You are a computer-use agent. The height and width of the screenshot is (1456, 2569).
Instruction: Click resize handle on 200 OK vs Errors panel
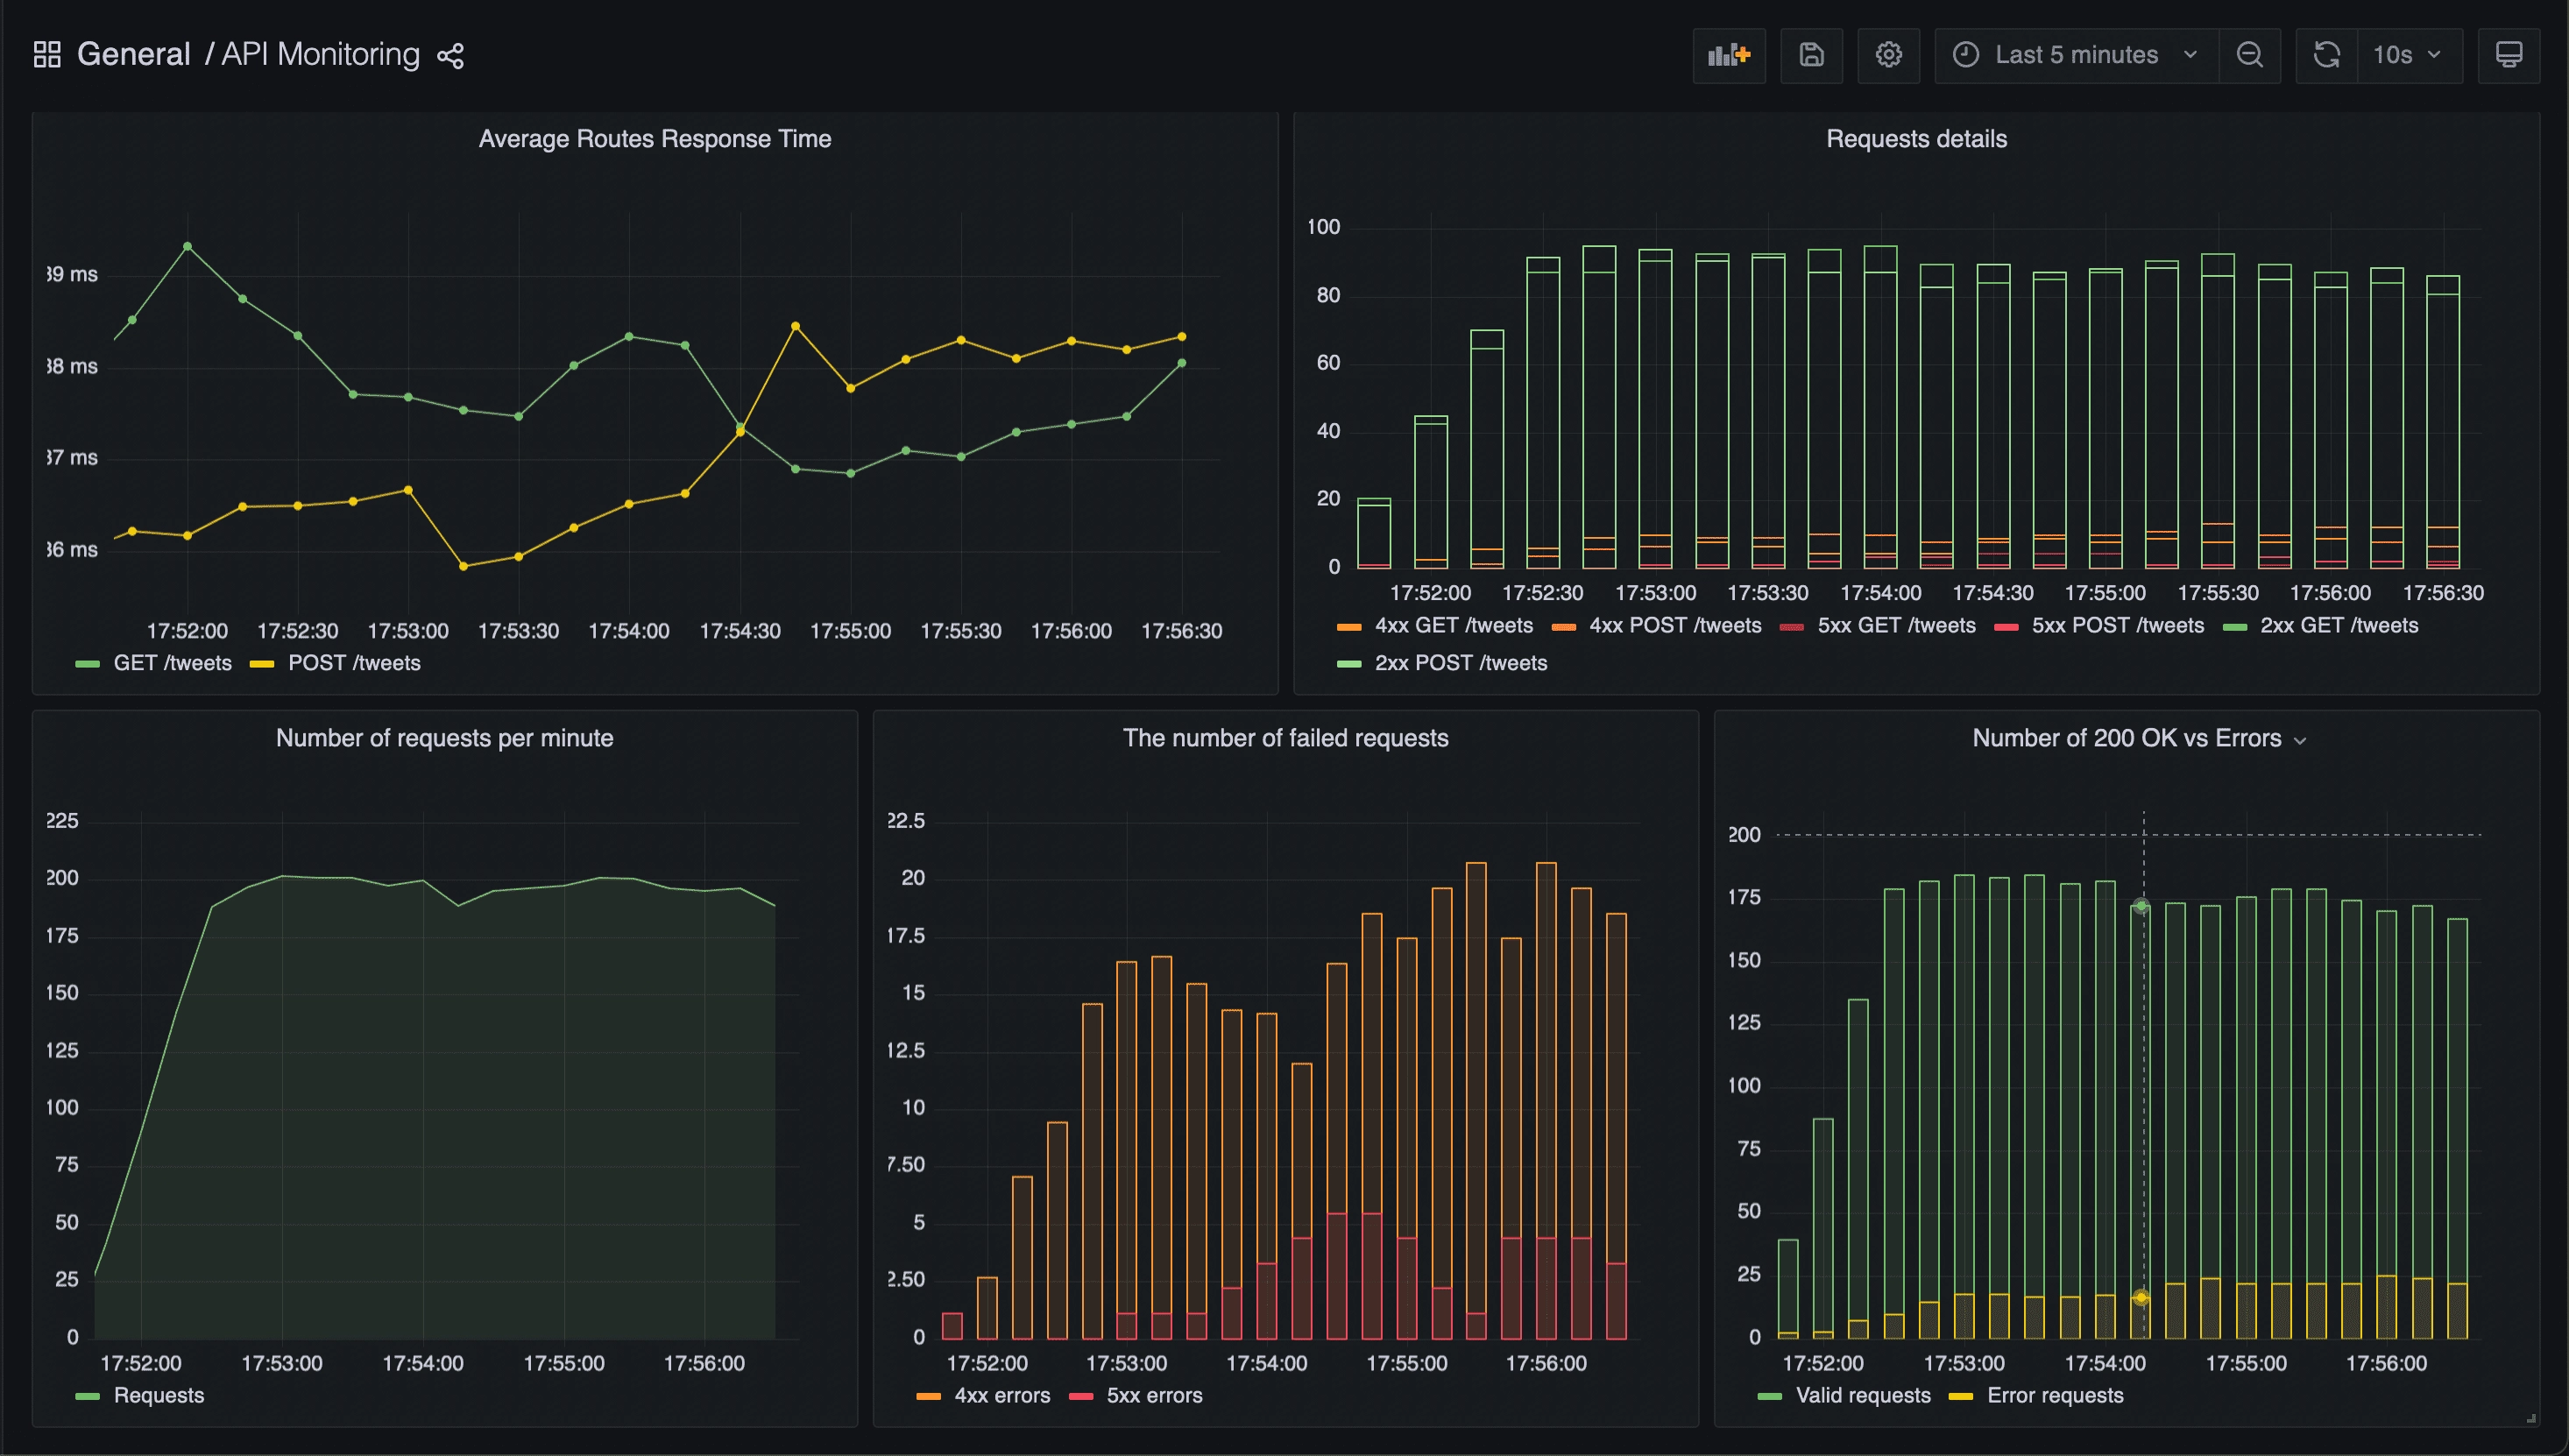point(2531,1417)
